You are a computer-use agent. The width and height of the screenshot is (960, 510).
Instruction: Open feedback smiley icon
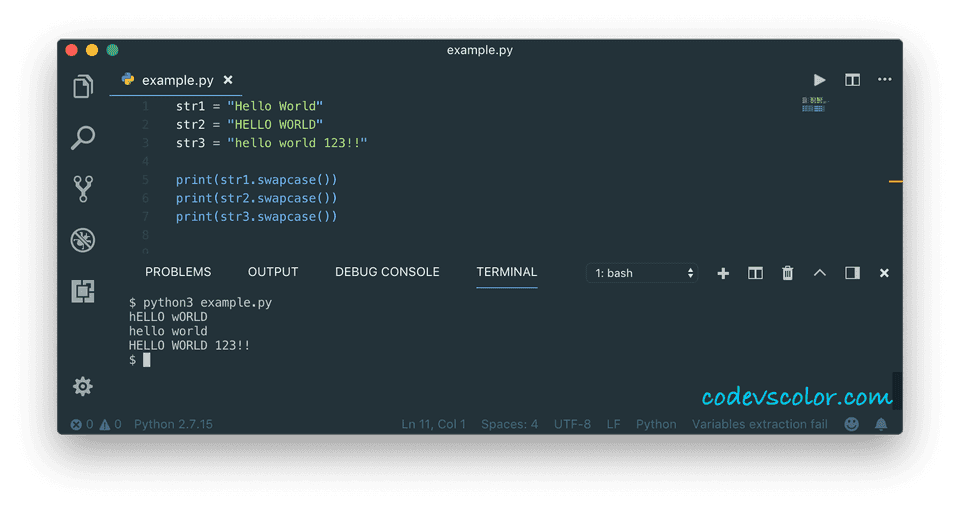point(852,424)
